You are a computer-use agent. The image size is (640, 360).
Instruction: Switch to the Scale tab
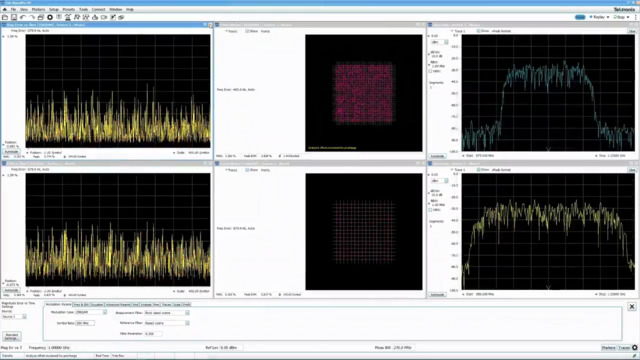[177, 304]
